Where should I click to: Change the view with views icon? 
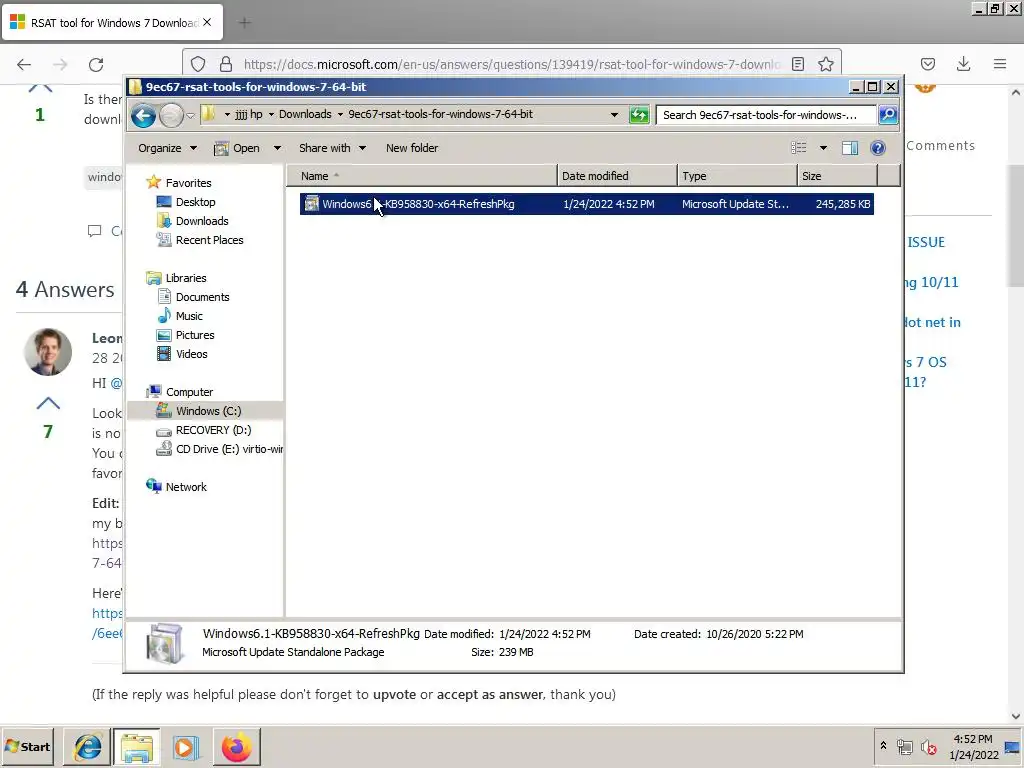click(798, 148)
